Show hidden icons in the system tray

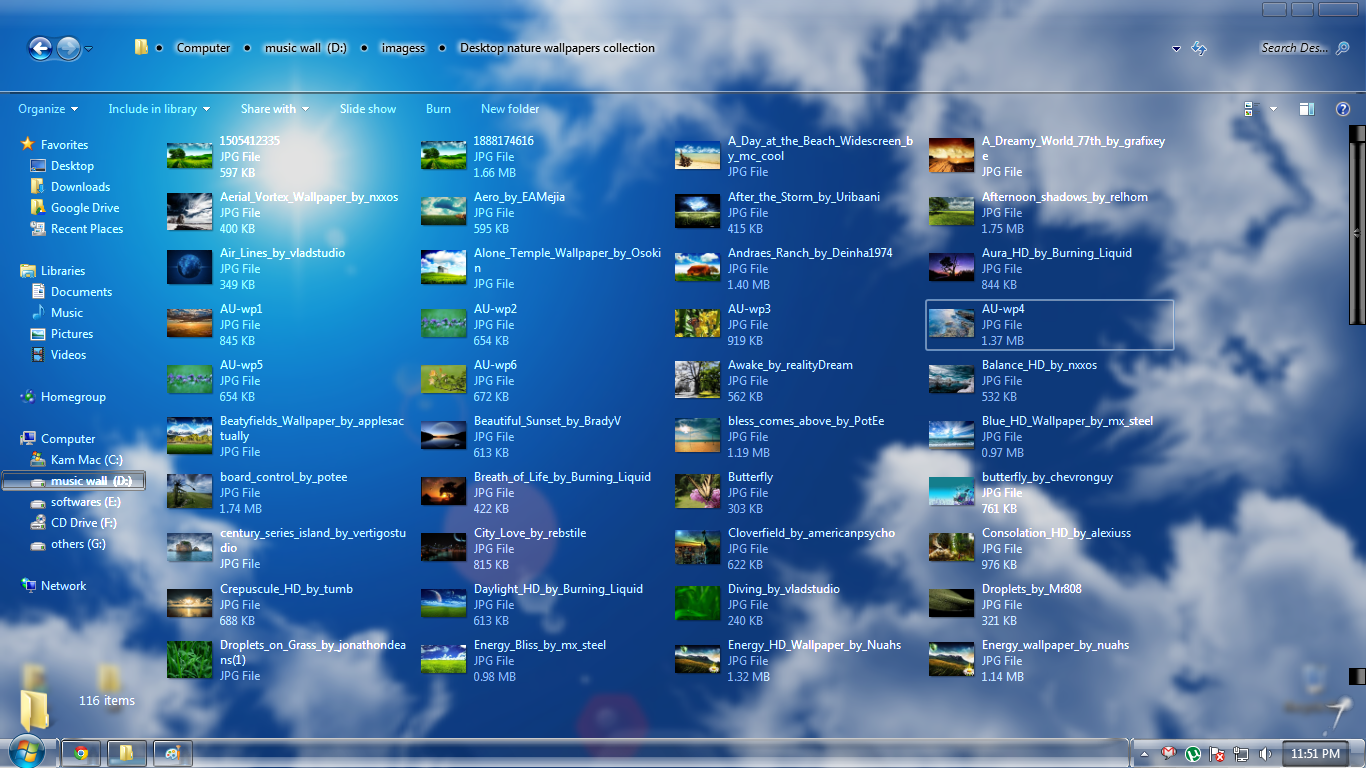click(x=1143, y=753)
